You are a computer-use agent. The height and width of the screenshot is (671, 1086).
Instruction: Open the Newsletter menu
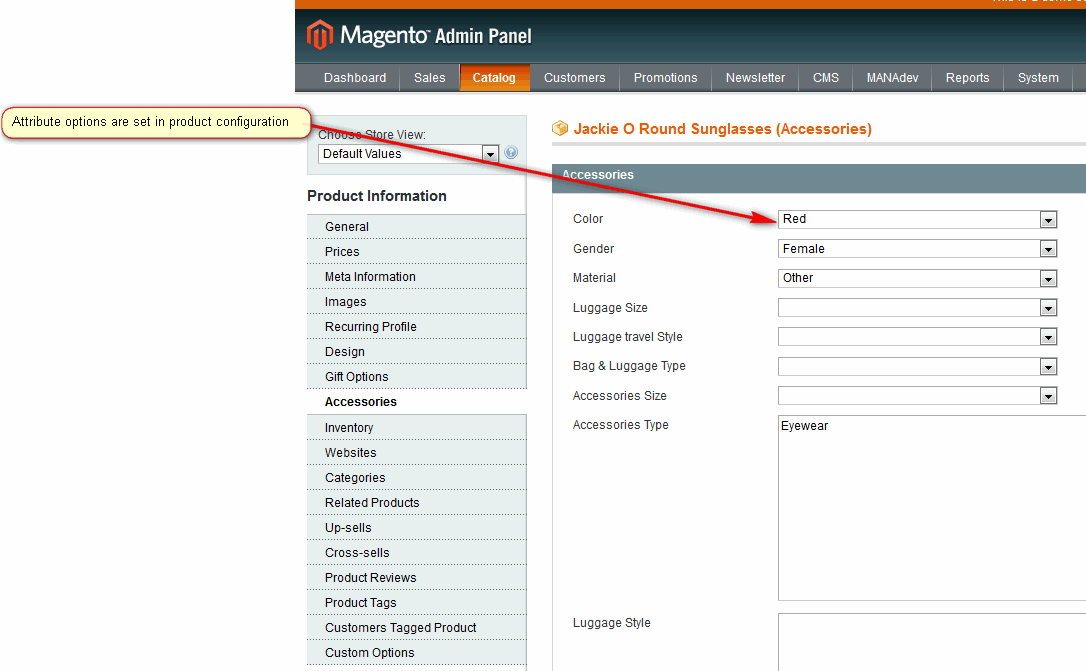coord(755,78)
